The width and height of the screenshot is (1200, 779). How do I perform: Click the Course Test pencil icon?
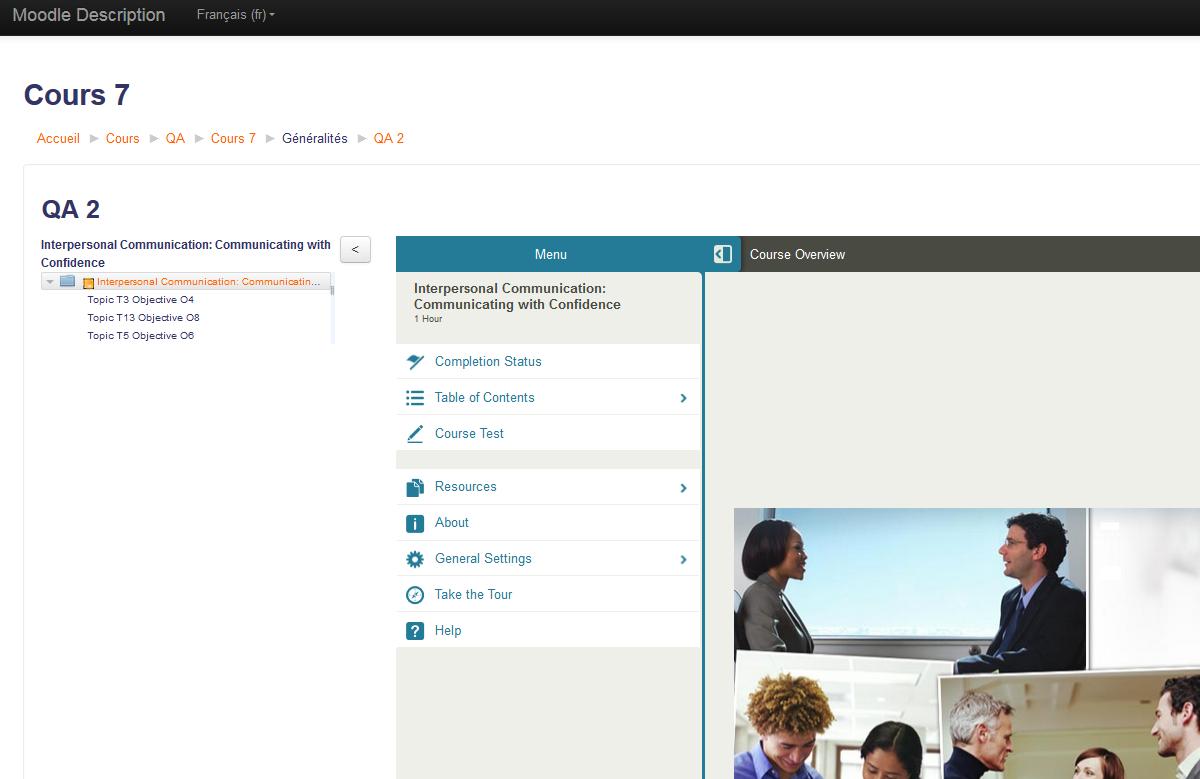(415, 433)
